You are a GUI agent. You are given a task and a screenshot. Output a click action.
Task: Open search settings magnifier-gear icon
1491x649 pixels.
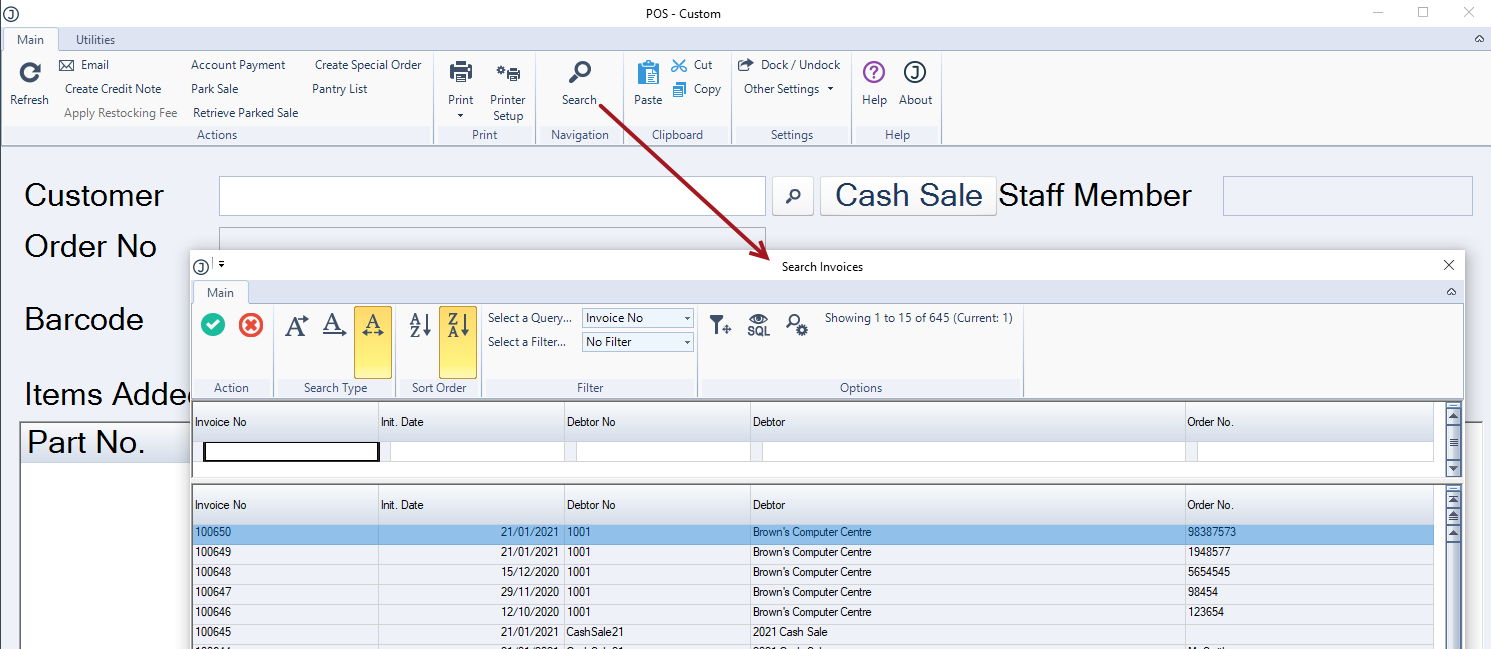797,325
